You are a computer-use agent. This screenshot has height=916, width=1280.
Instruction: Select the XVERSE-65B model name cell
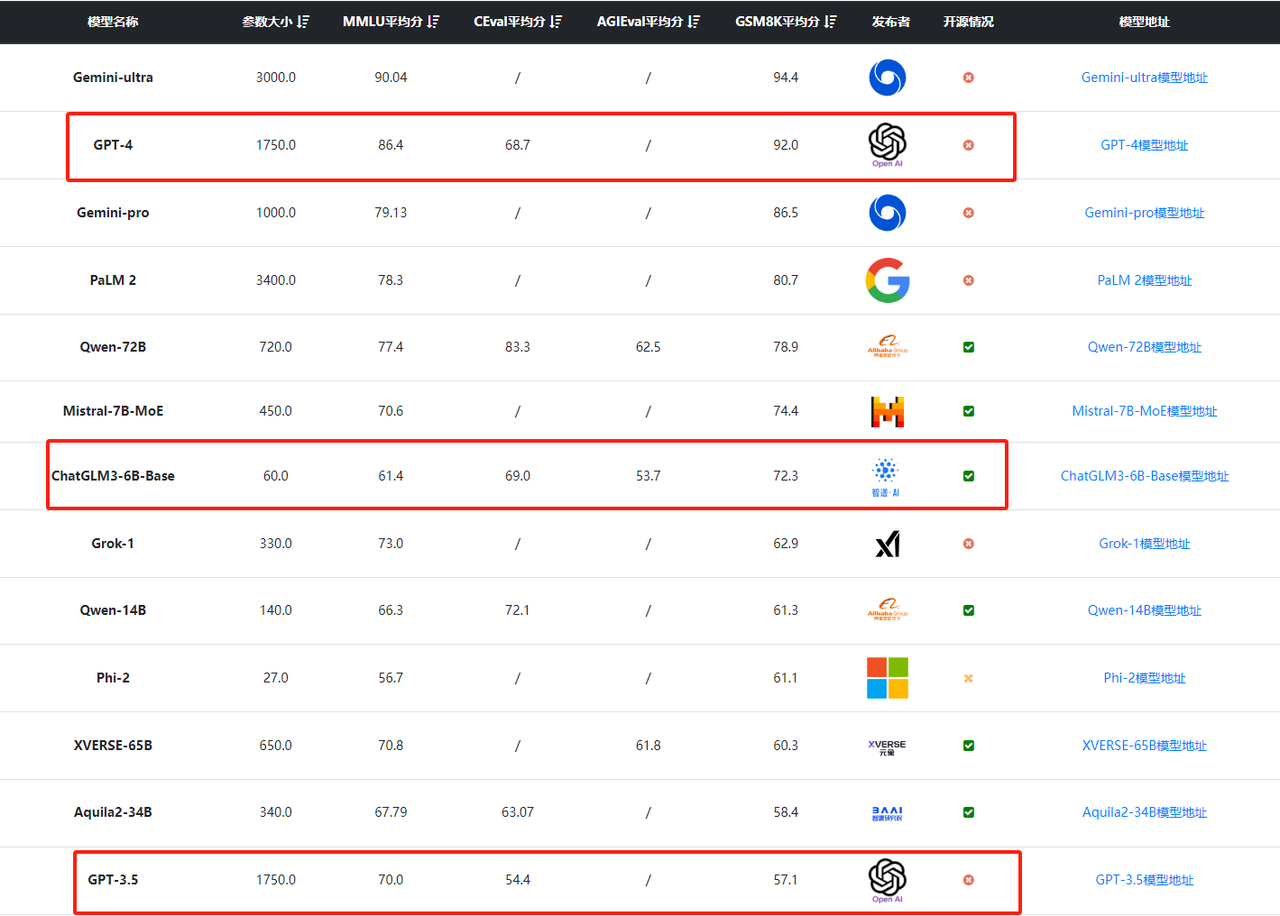click(x=113, y=746)
